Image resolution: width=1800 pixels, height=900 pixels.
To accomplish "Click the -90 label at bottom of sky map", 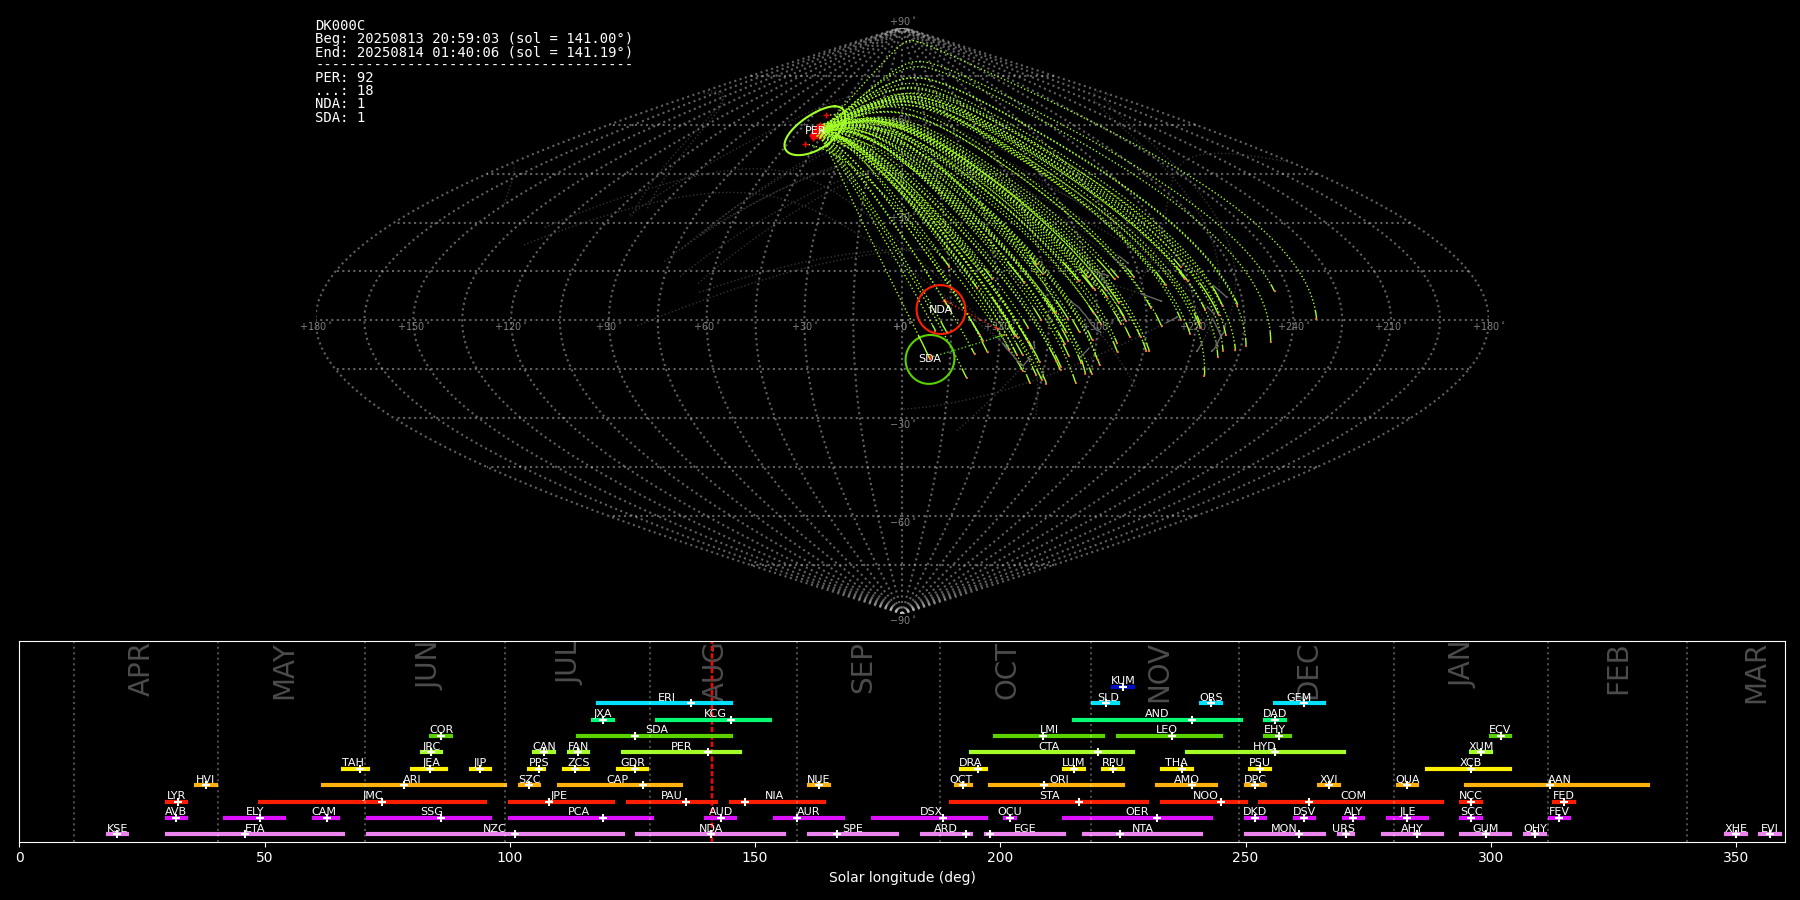I will (x=901, y=621).
